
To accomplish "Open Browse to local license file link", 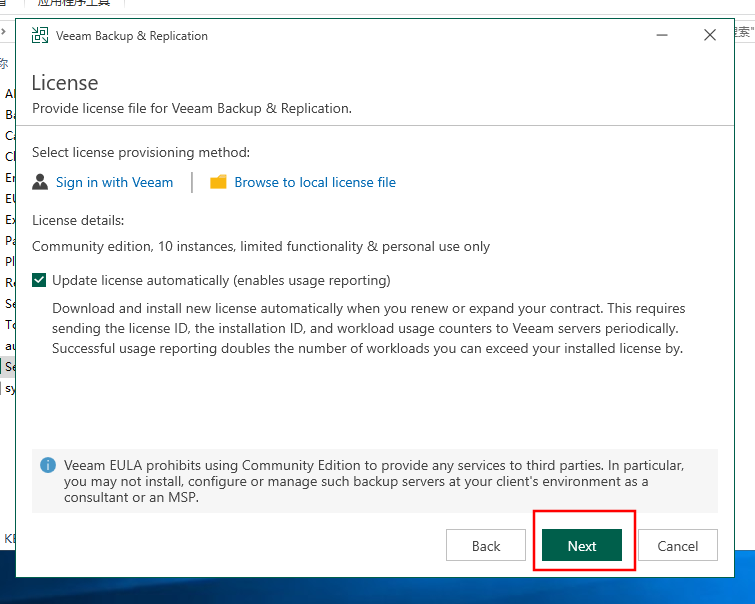I will pos(315,182).
